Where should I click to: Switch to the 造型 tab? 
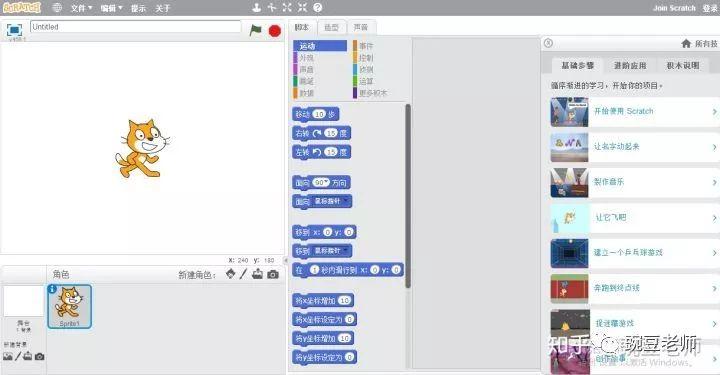tap(331, 28)
